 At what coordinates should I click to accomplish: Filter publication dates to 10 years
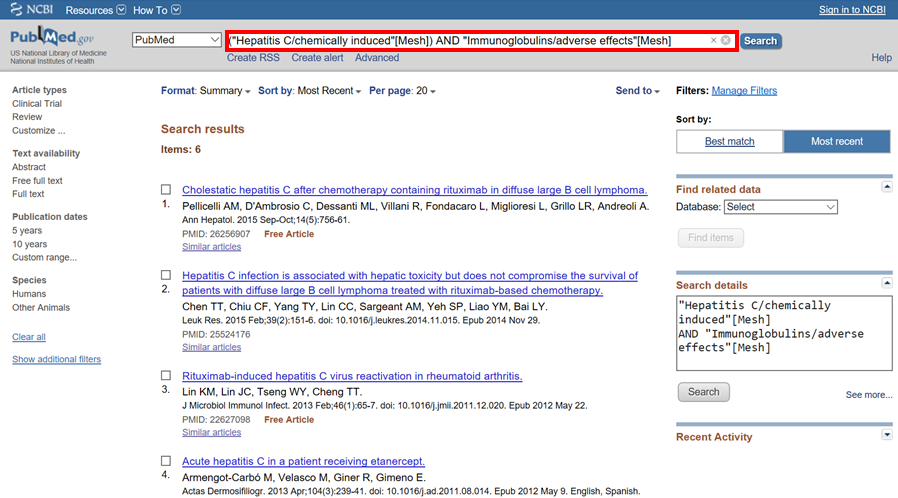[x=30, y=244]
